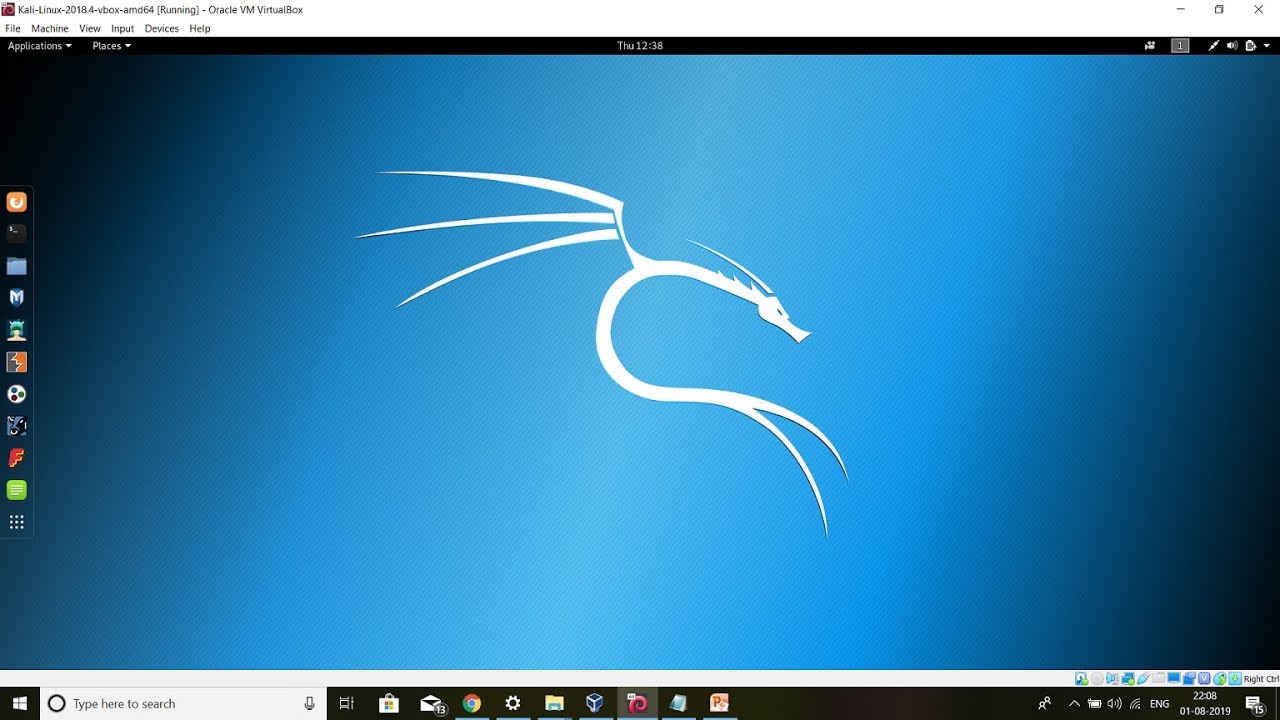Screen dimensions: 1280x720
Task: Open VirtualBox Manager from taskbar
Action: 595,704
